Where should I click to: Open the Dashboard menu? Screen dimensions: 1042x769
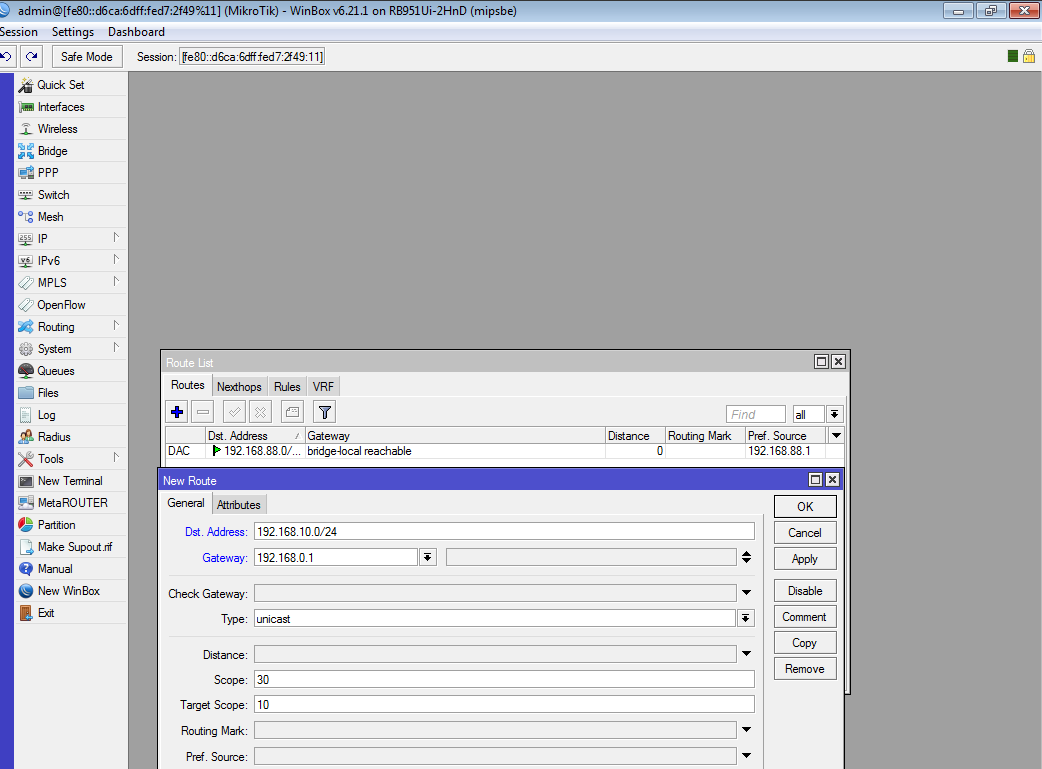tap(136, 32)
